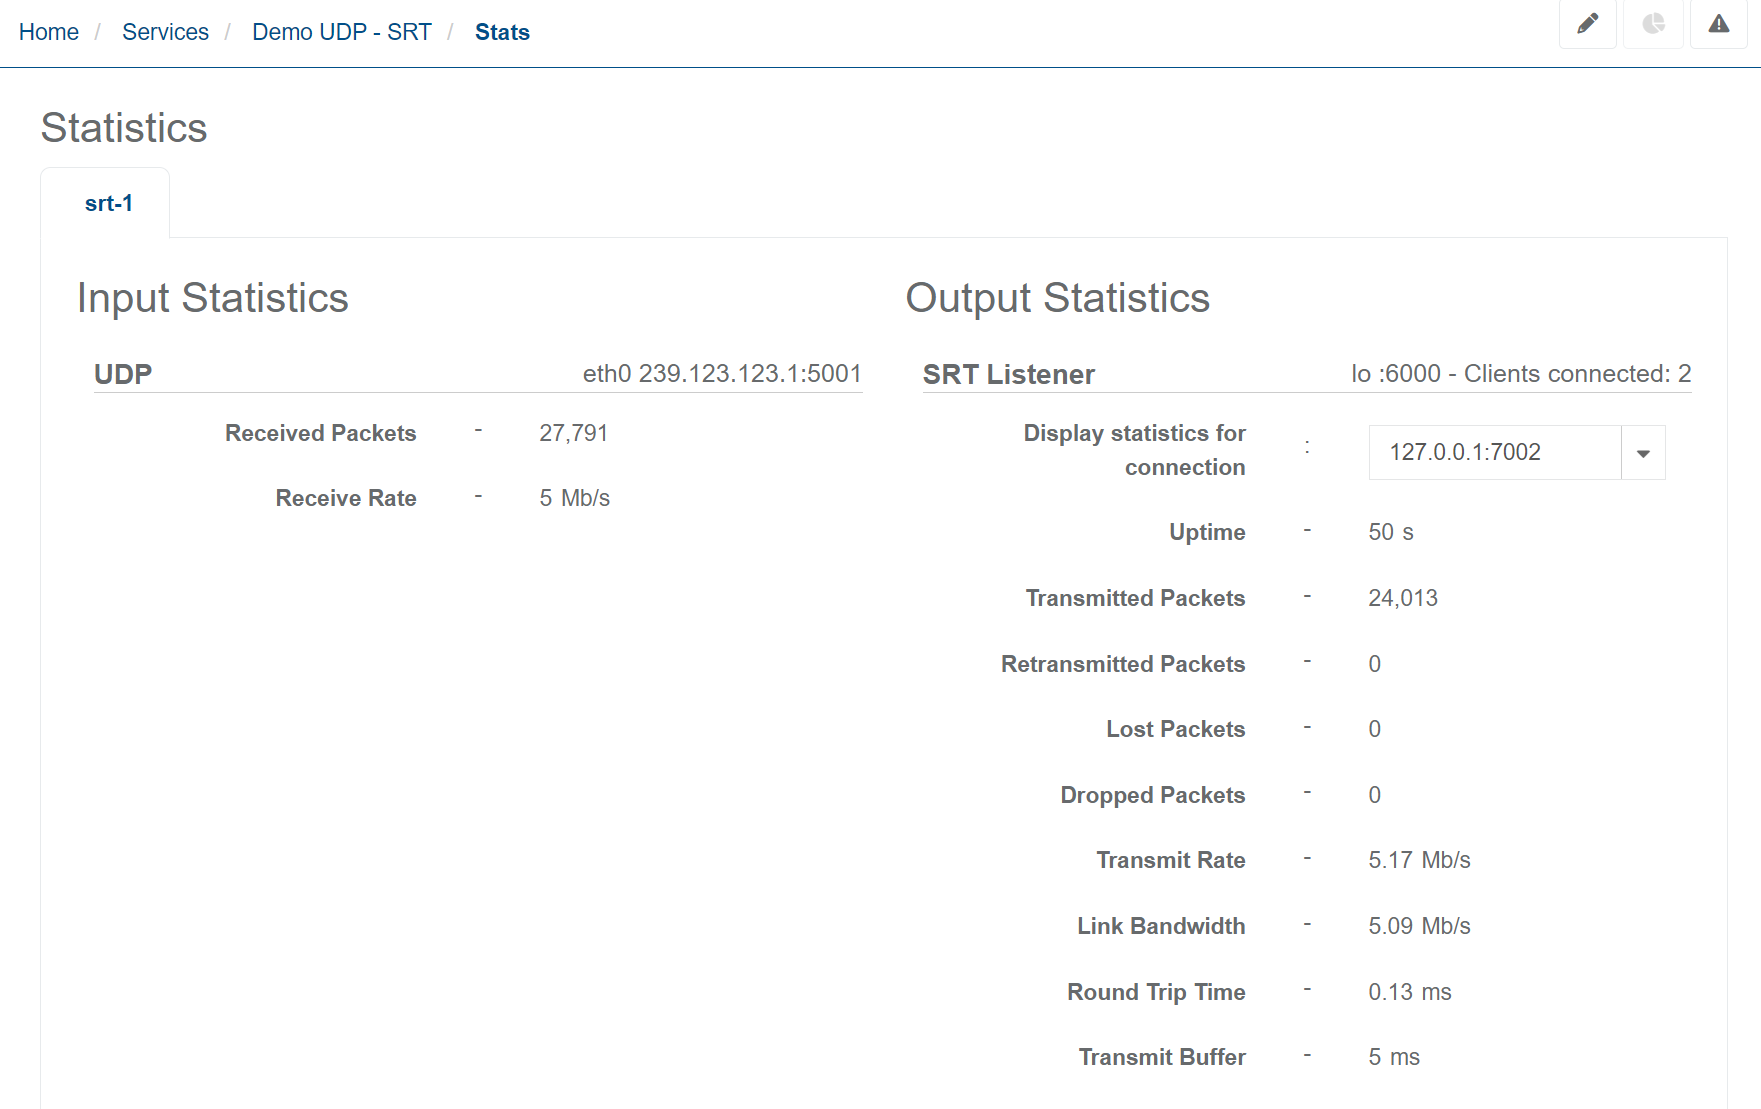Click the SRT Listener section title
This screenshot has height=1109, width=1761.
coord(1008,374)
